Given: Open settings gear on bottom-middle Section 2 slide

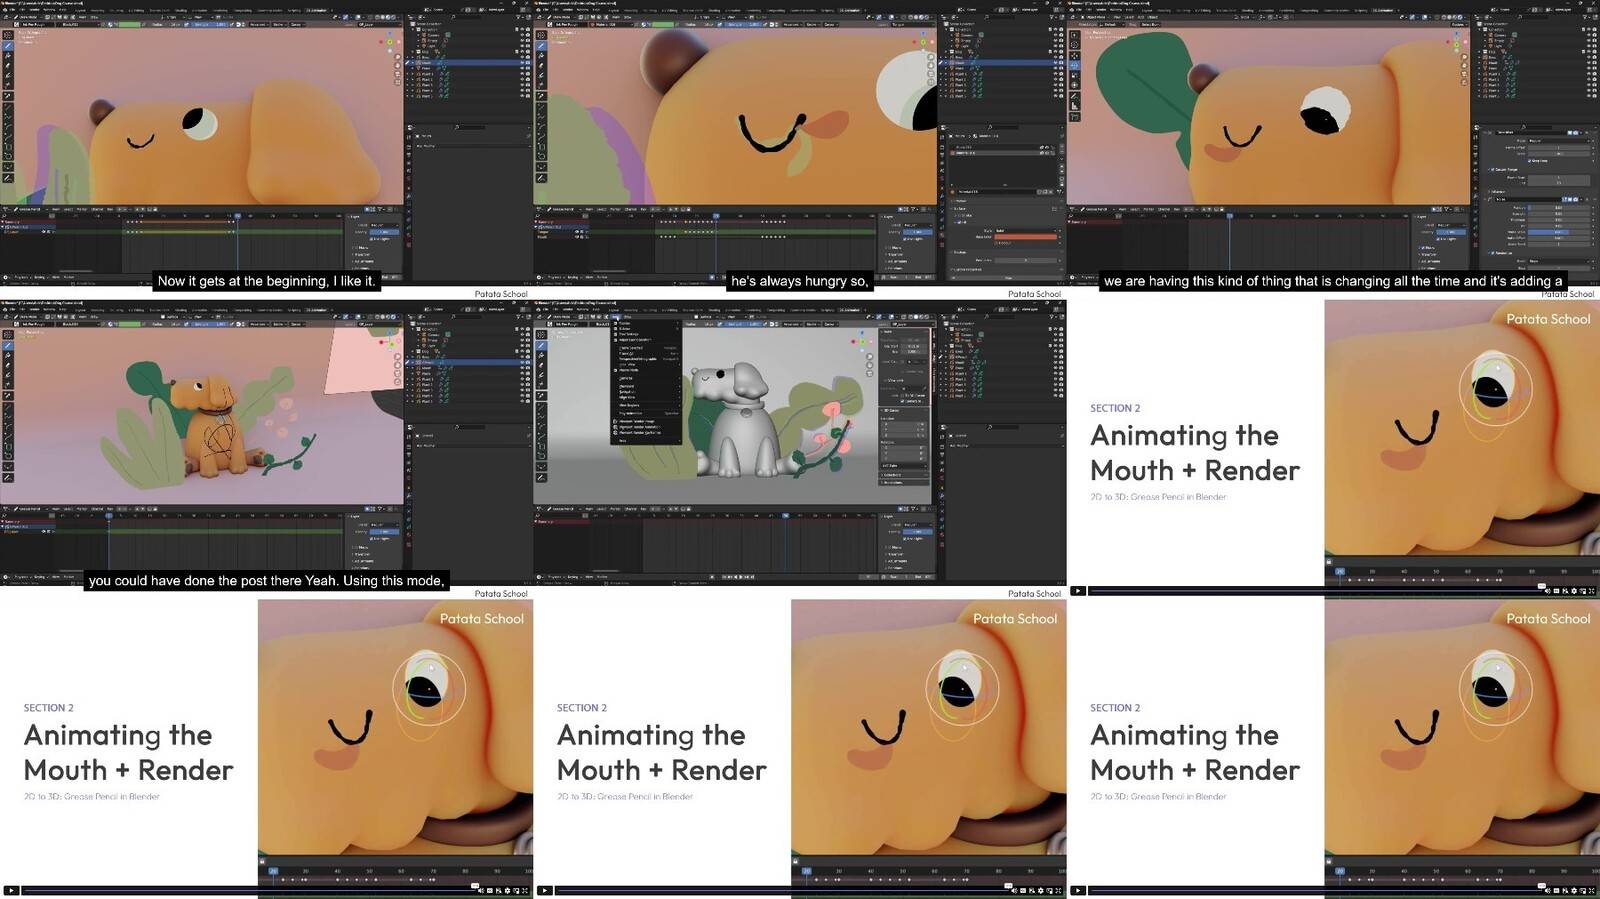Looking at the screenshot, I should tap(1040, 891).
